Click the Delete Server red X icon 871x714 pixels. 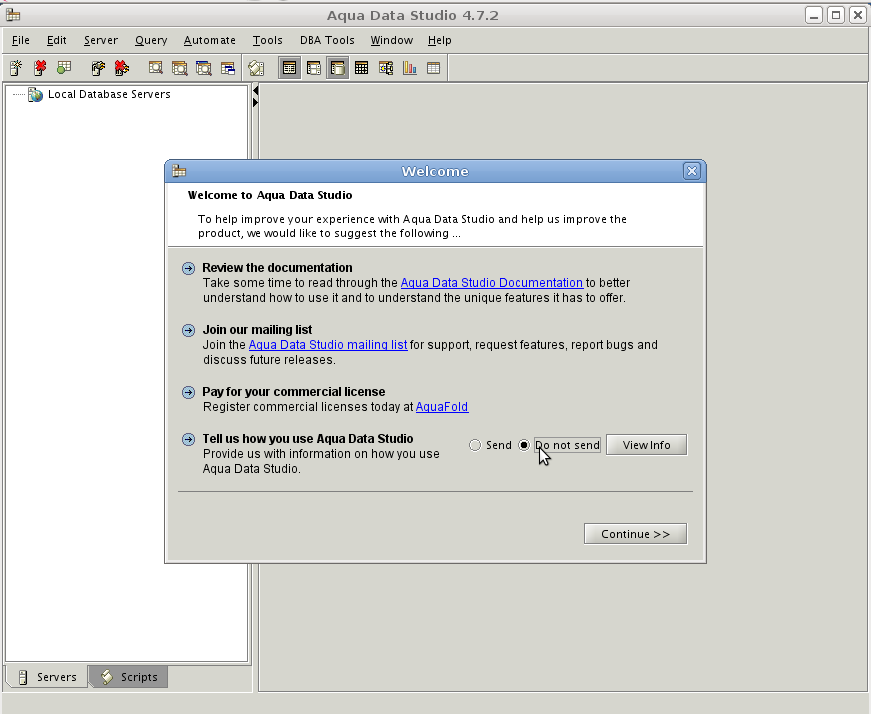coord(40,68)
